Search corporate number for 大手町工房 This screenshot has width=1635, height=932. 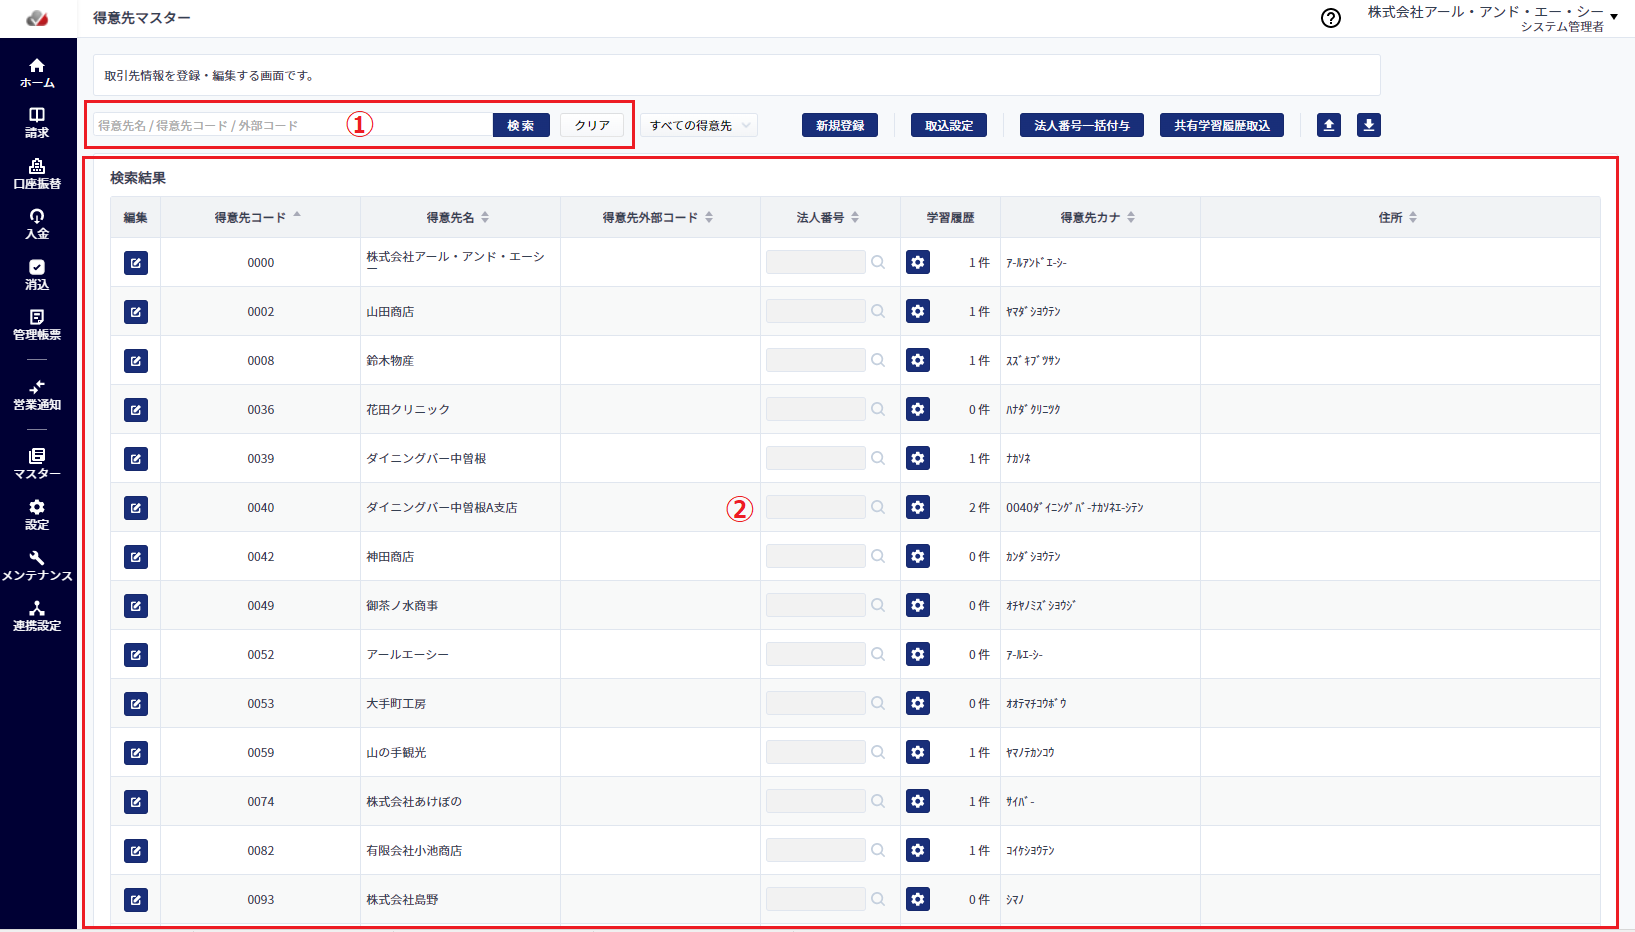click(x=878, y=703)
